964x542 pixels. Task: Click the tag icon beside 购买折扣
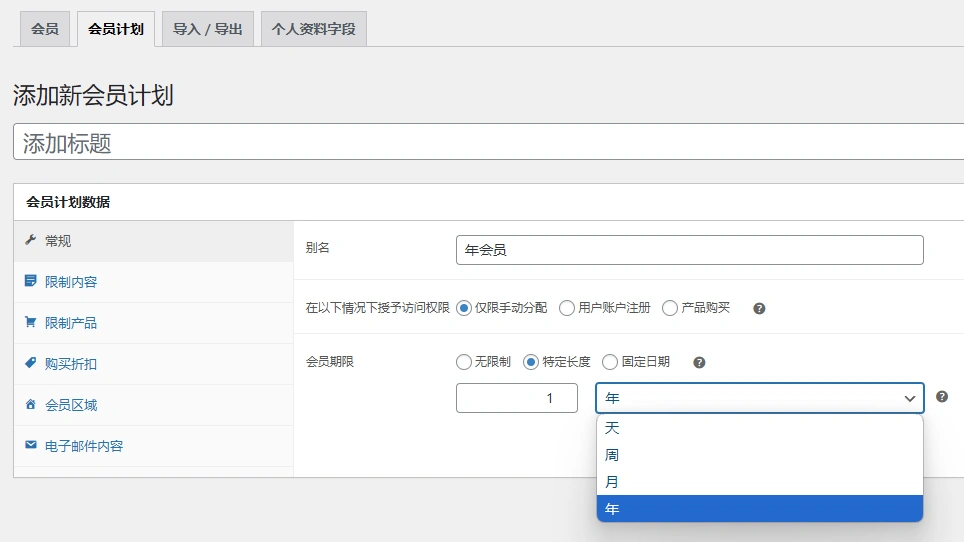pyautogui.click(x=30, y=363)
